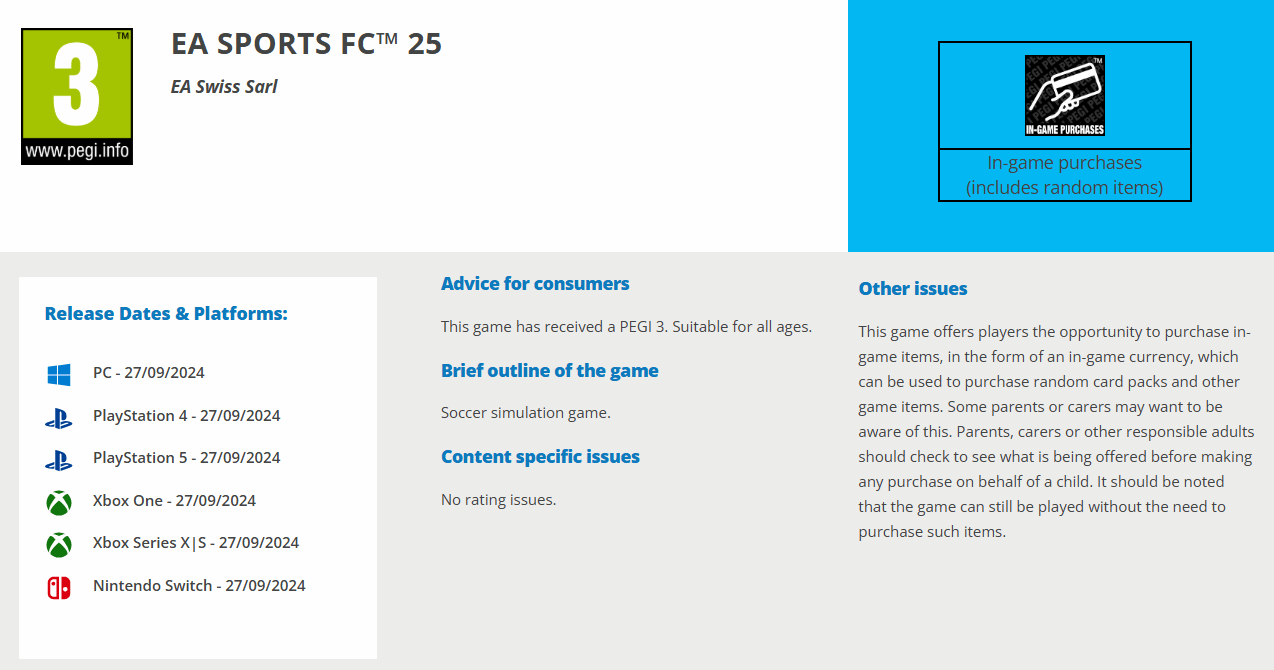Click the EA SPORTS FC 25 title
The height and width of the screenshot is (670, 1274).
pyautogui.click(x=306, y=44)
